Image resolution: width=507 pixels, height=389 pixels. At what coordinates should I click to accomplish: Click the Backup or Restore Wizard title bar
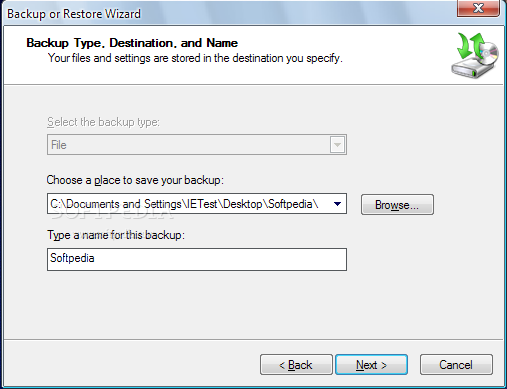[230, 13]
